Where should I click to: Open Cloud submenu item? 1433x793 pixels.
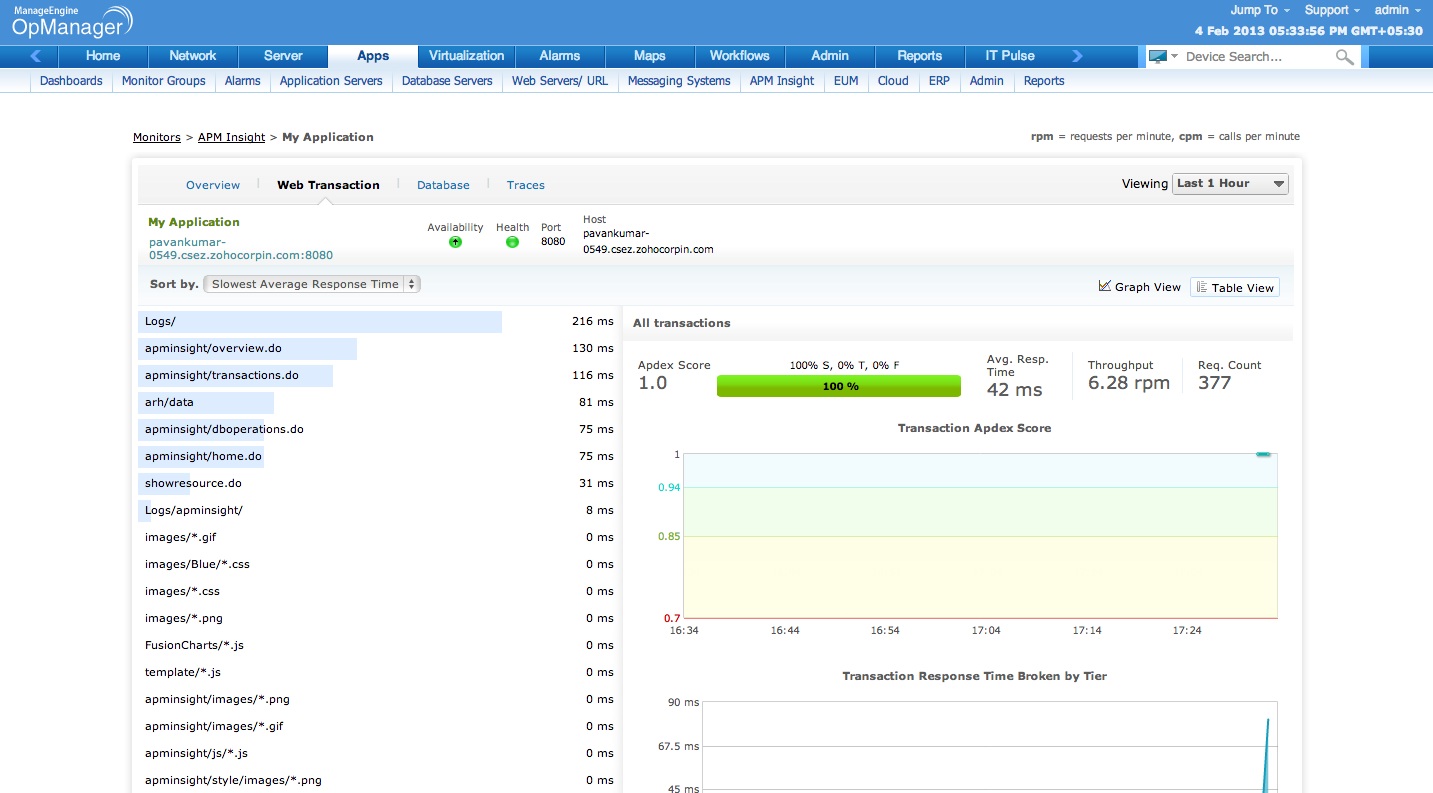click(x=893, y=81)
